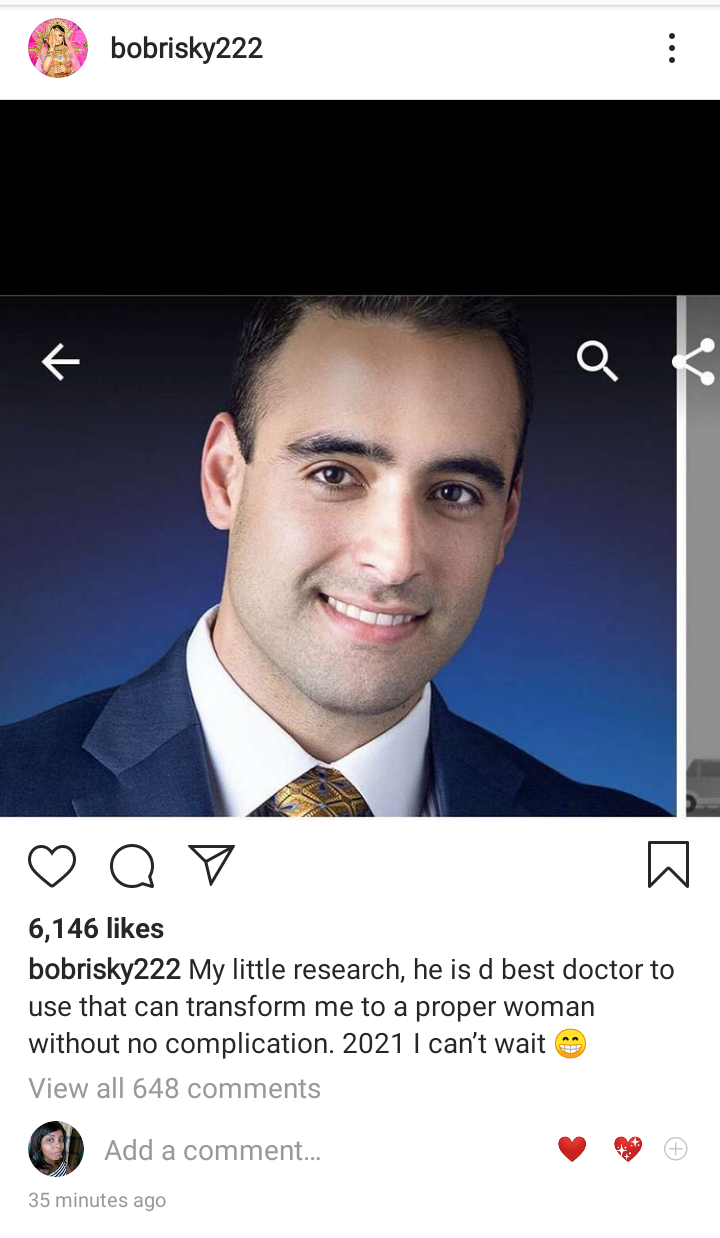Tap the doctor's photo in the post

tap(338, 556)
